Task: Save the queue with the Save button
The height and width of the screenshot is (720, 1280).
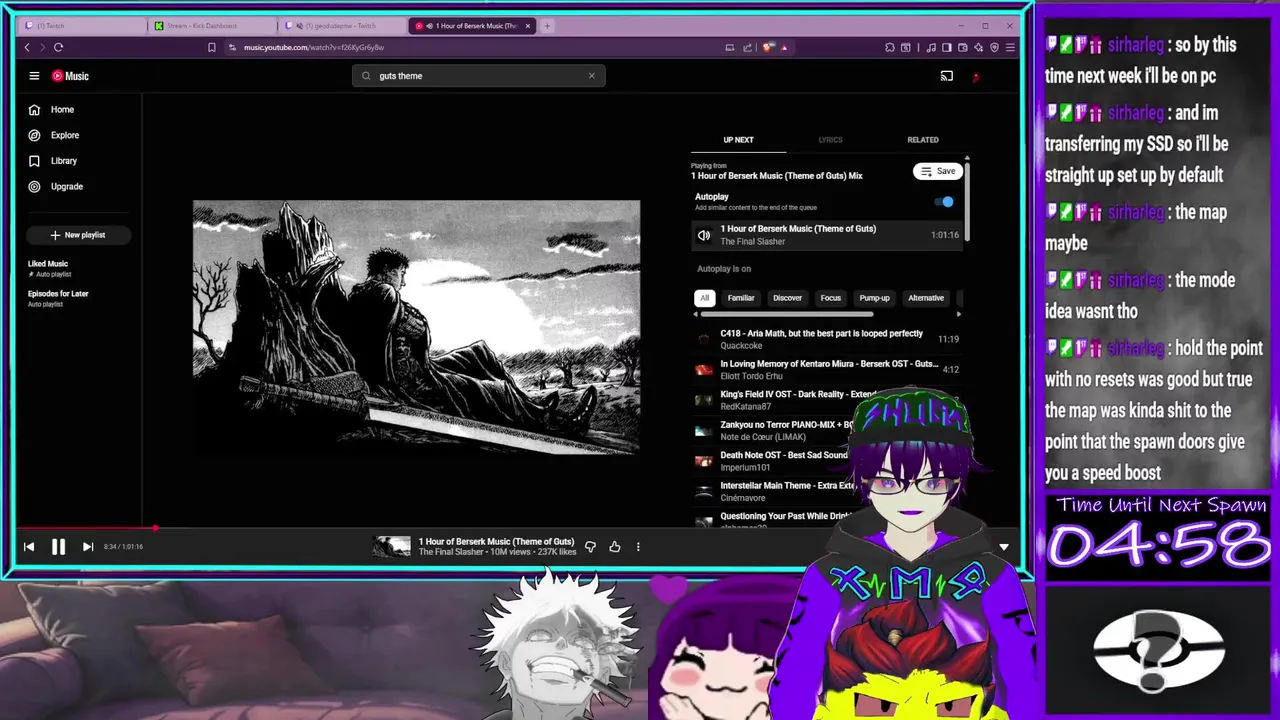Action: tap(938, 171)
